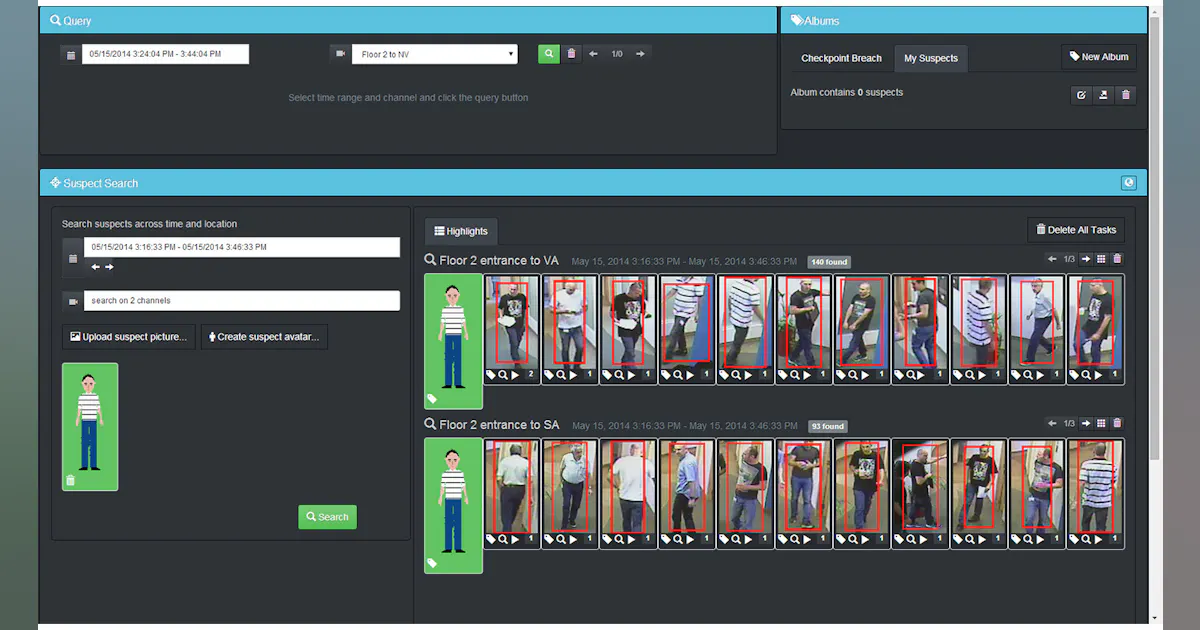Image resolution: width=1200 pixels, height=630 pixels.
Task: Export the My Suspects album
Action: click(x=1103, y=95)
